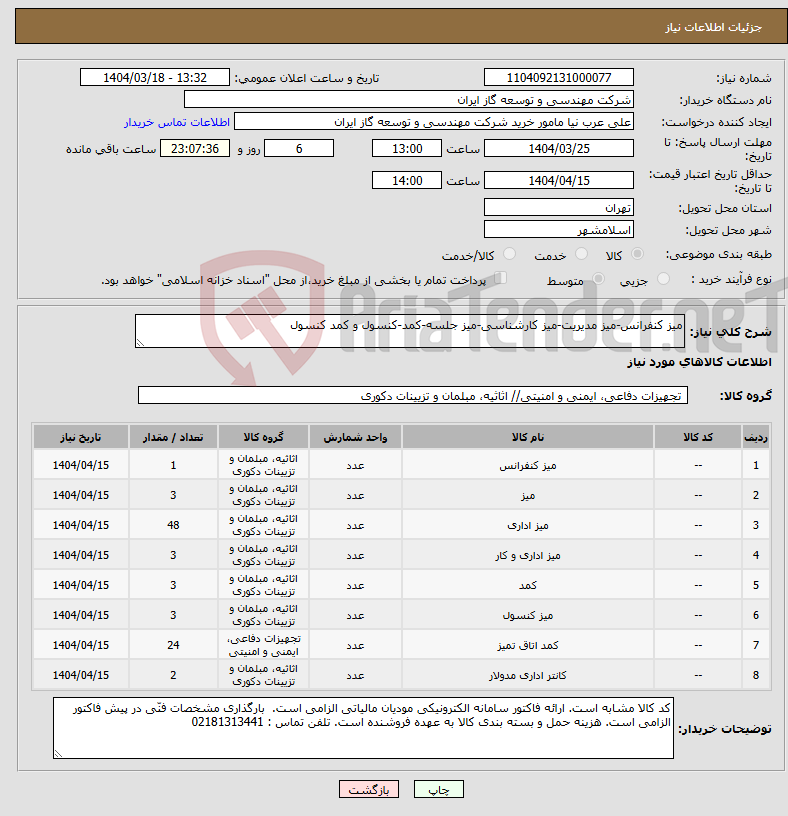
Task: Click resize handle of description text area
Action: tap(139, 342)
